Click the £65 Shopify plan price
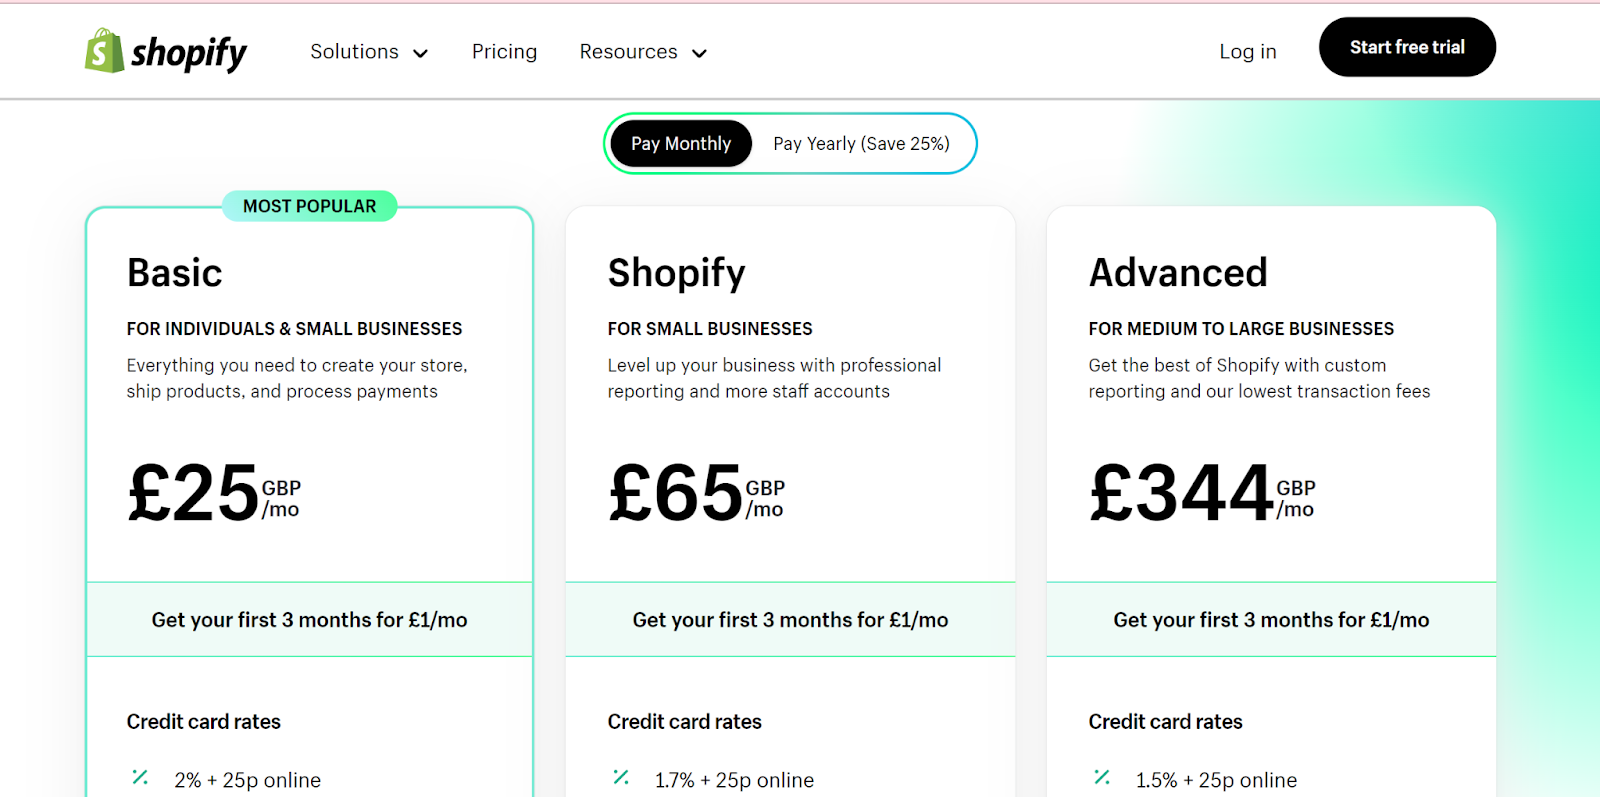This screenshot has width=1600, height=797. click(x=676, y=491)
